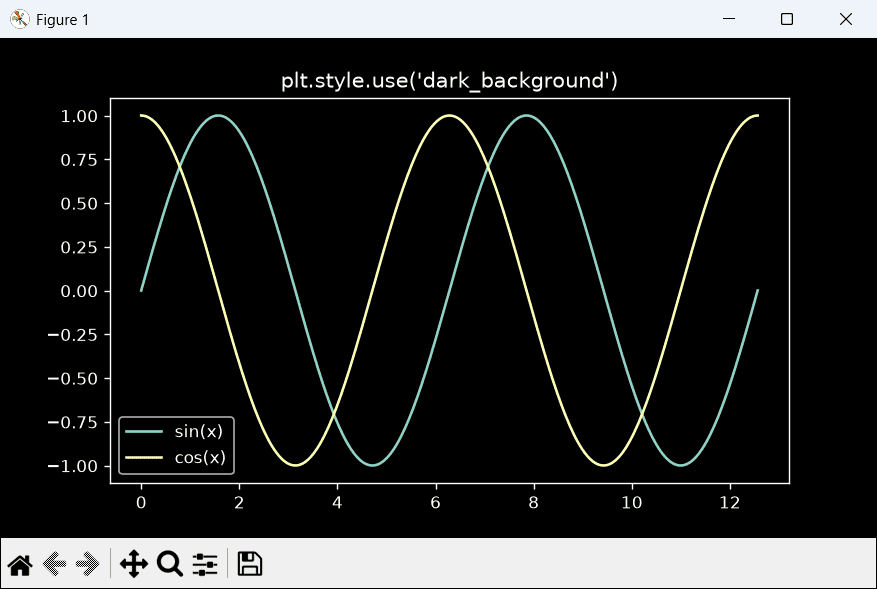Click the y-axis label −0.75
The width and height of the screenshot is (877, 589).
pyautogui.click(x=73, y=422)
